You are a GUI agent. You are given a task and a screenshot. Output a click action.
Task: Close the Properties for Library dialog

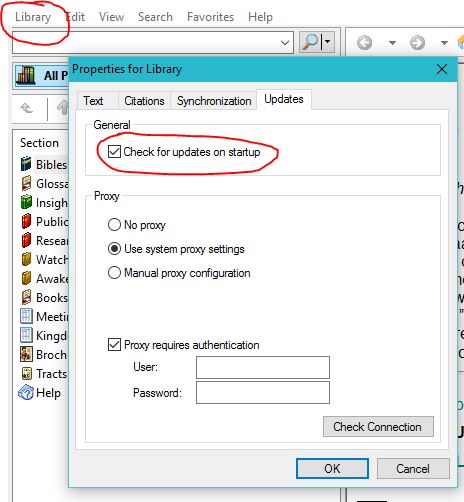[x=442, y=69]
